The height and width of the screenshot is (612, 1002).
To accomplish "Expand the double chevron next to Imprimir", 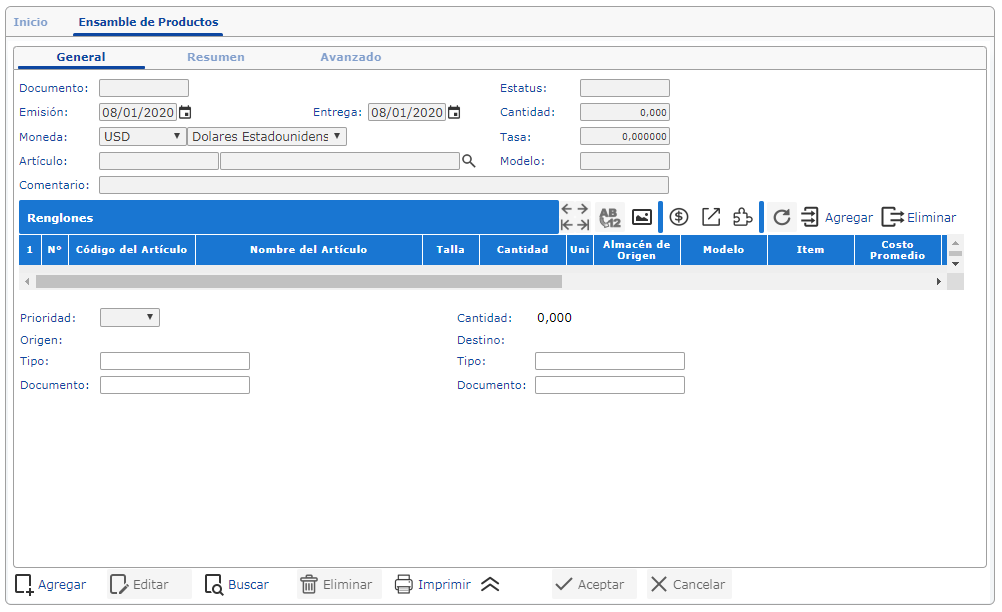I will pos(489,585).
